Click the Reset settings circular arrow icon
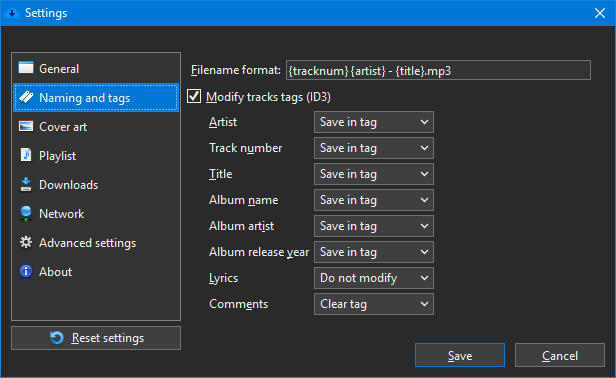Screen dimensions: 616x378 click(57, 338)
